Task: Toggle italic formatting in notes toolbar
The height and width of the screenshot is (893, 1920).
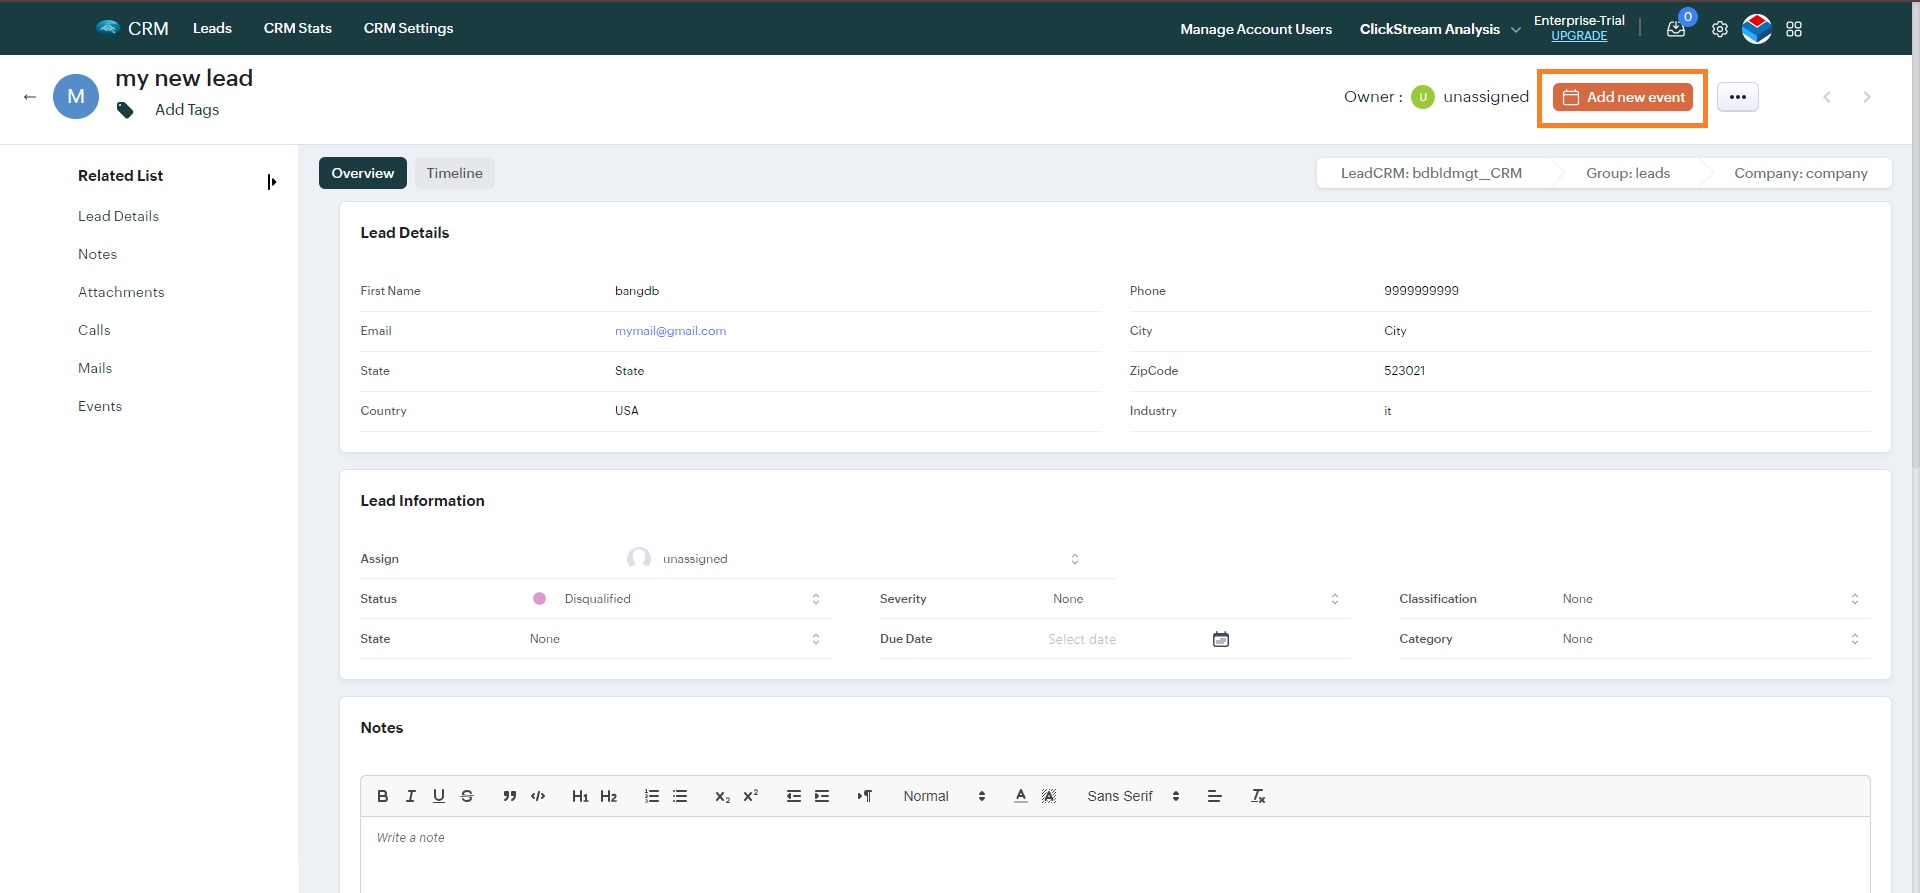Action: pyautogui.click(x=410, y=796)
